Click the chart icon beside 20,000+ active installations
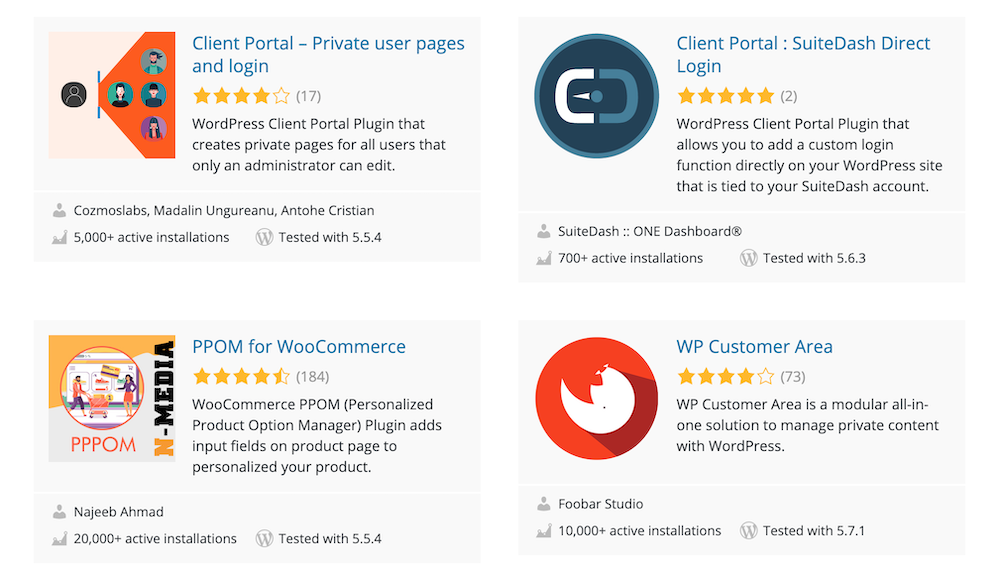Image resolution: width=1000 pixels, height=578 pixels. click(58, 538)
